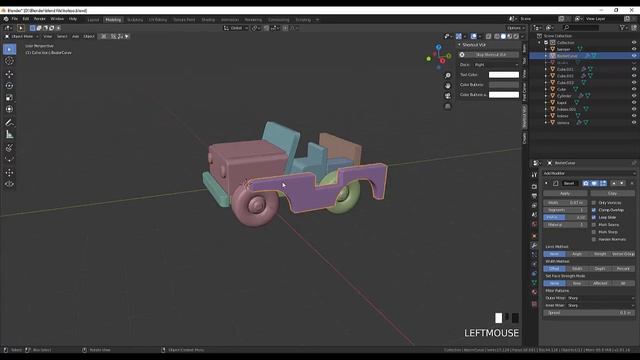Copy the Bevel modifier
This screenshot has width=640, height=360.
(612, 193)
